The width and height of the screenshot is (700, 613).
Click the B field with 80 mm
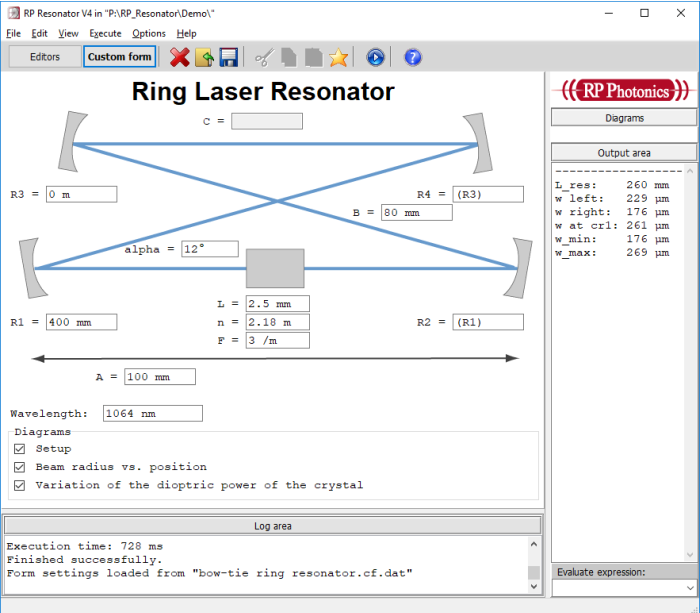[417, 213]
